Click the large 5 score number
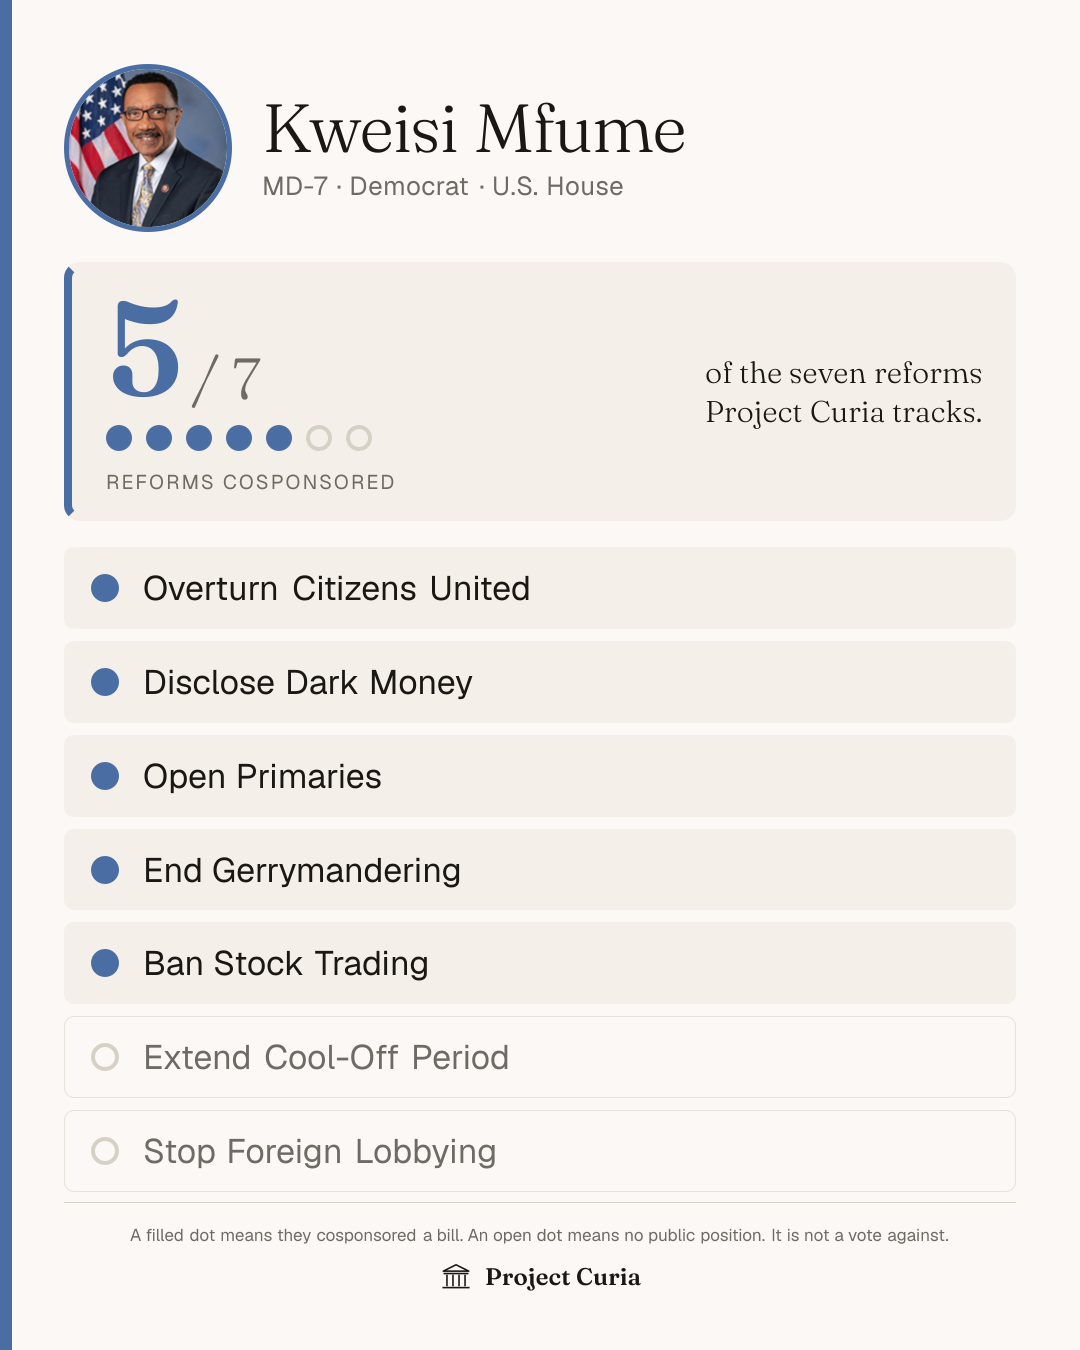Viewport: 1080px width, 1350px height. [x=146, y=349]
